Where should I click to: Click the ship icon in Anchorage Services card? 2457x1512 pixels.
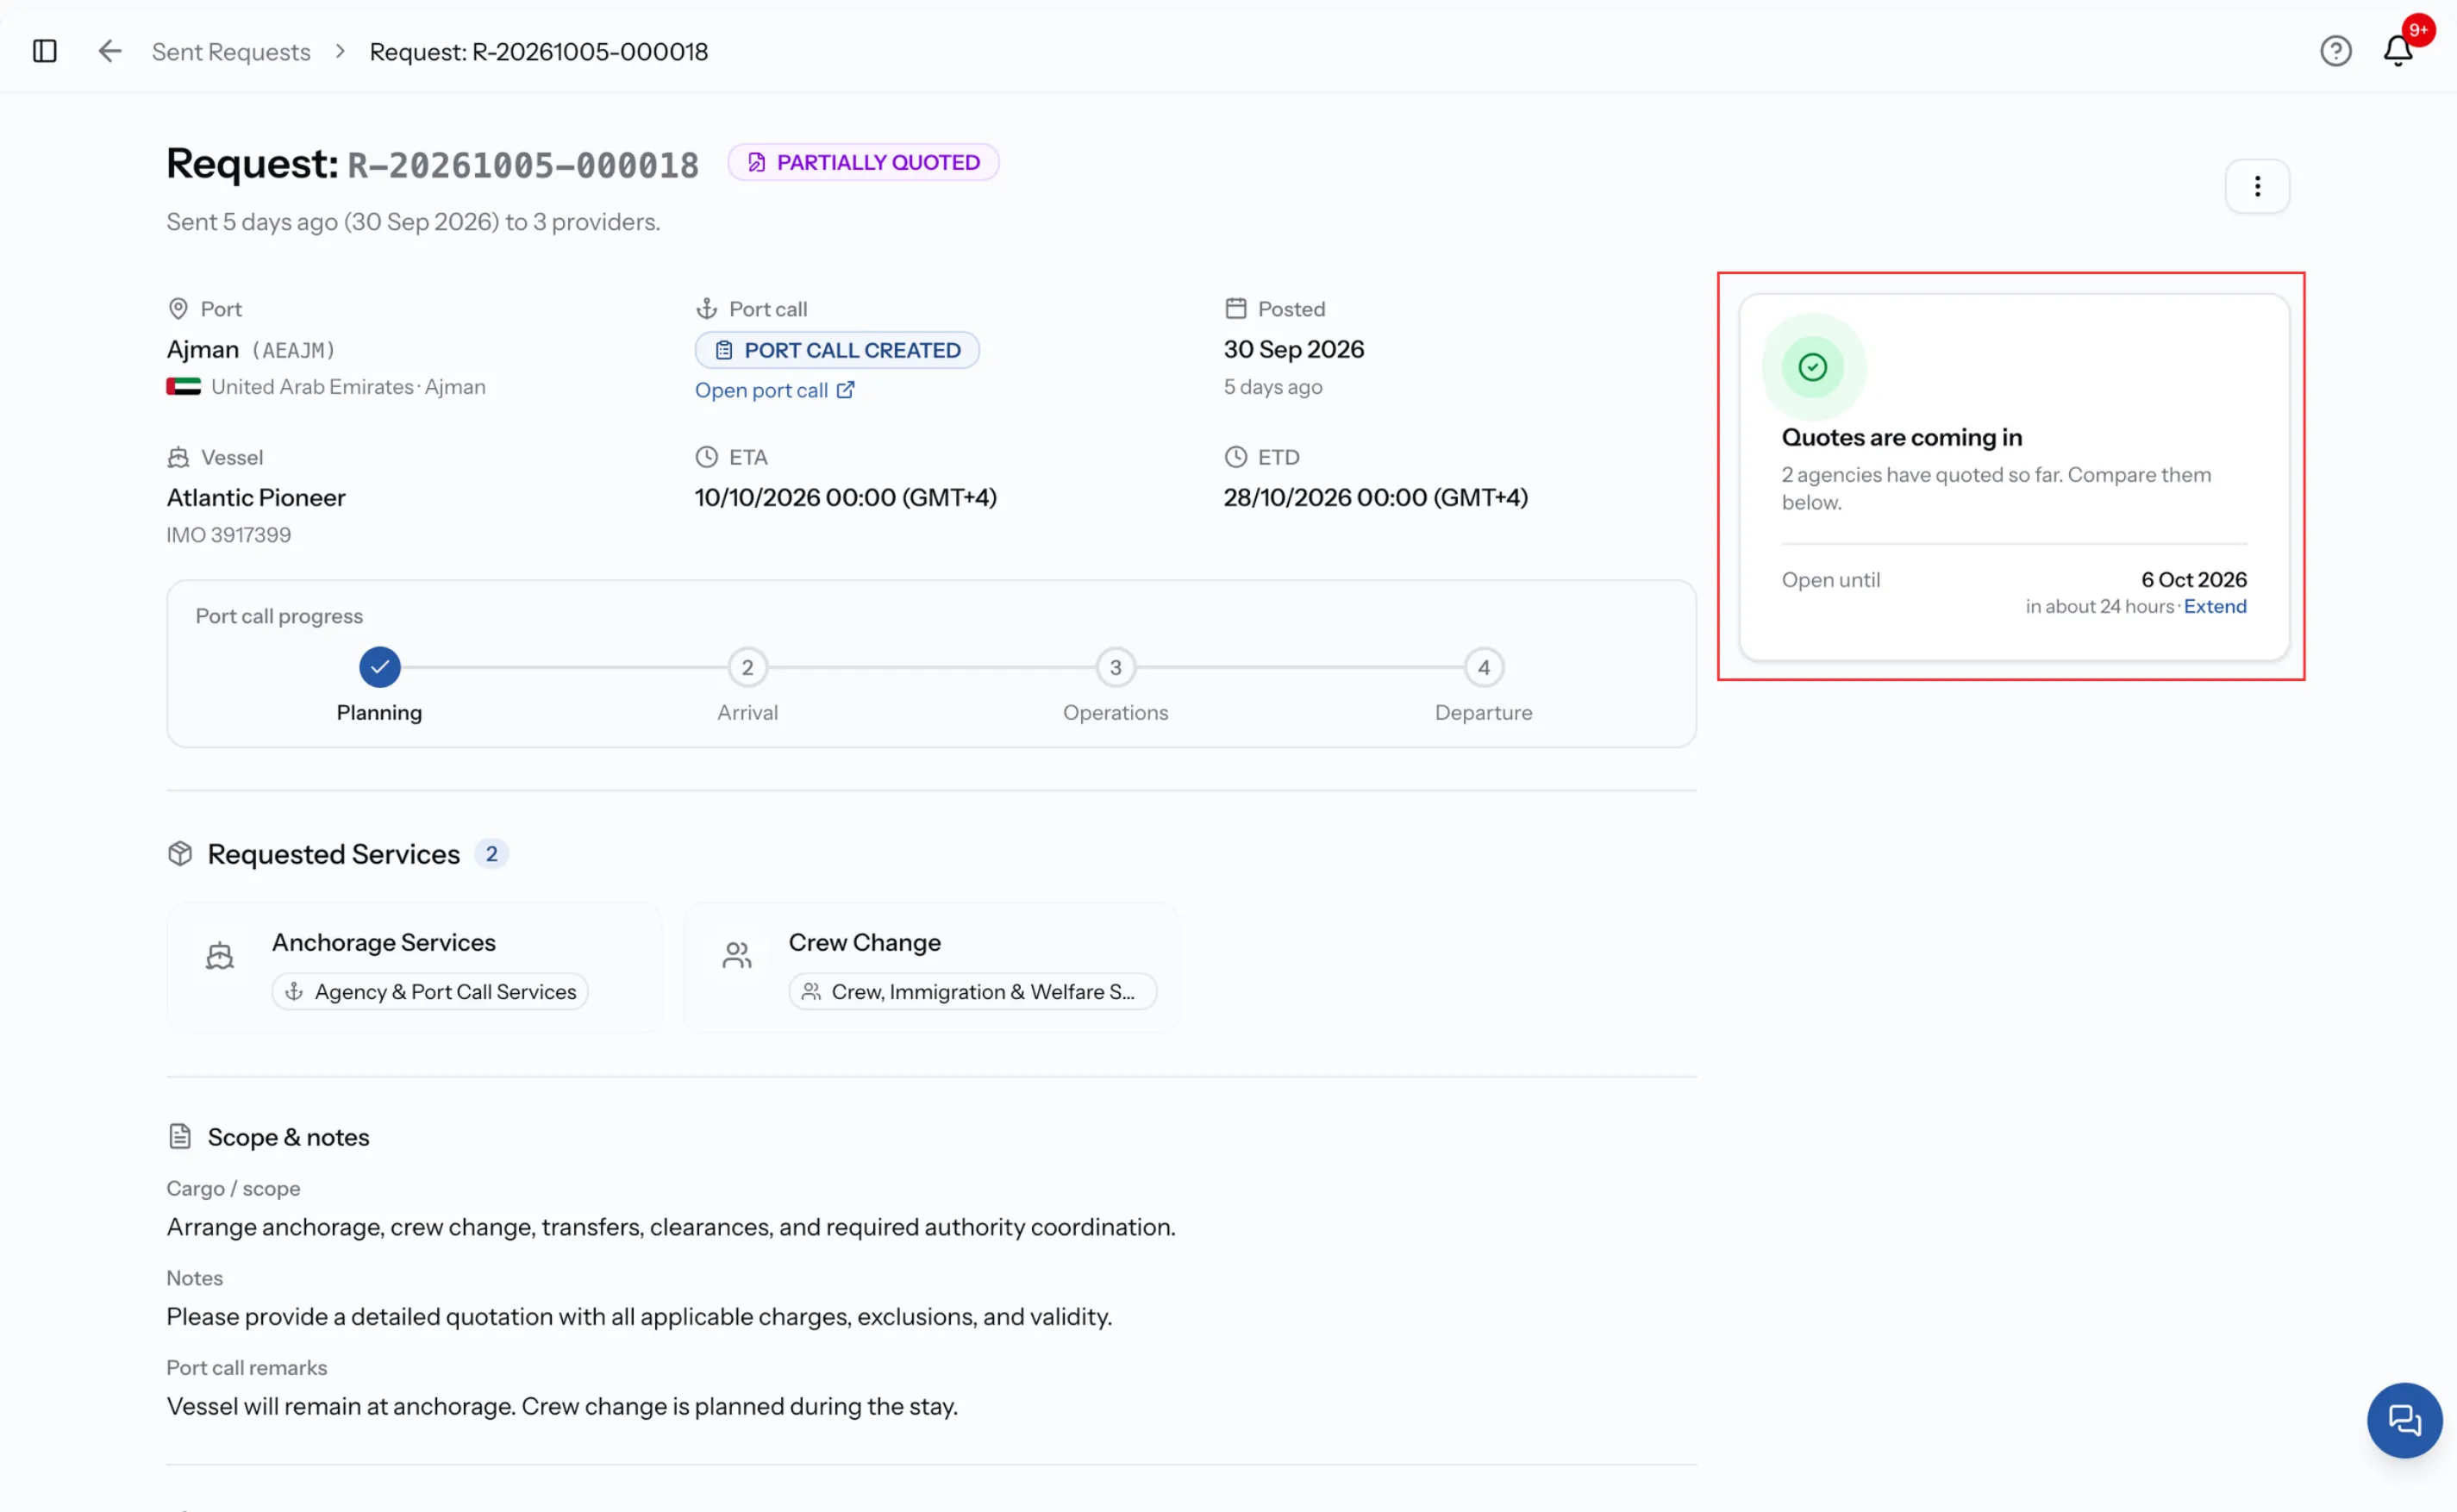coord(220,957)
